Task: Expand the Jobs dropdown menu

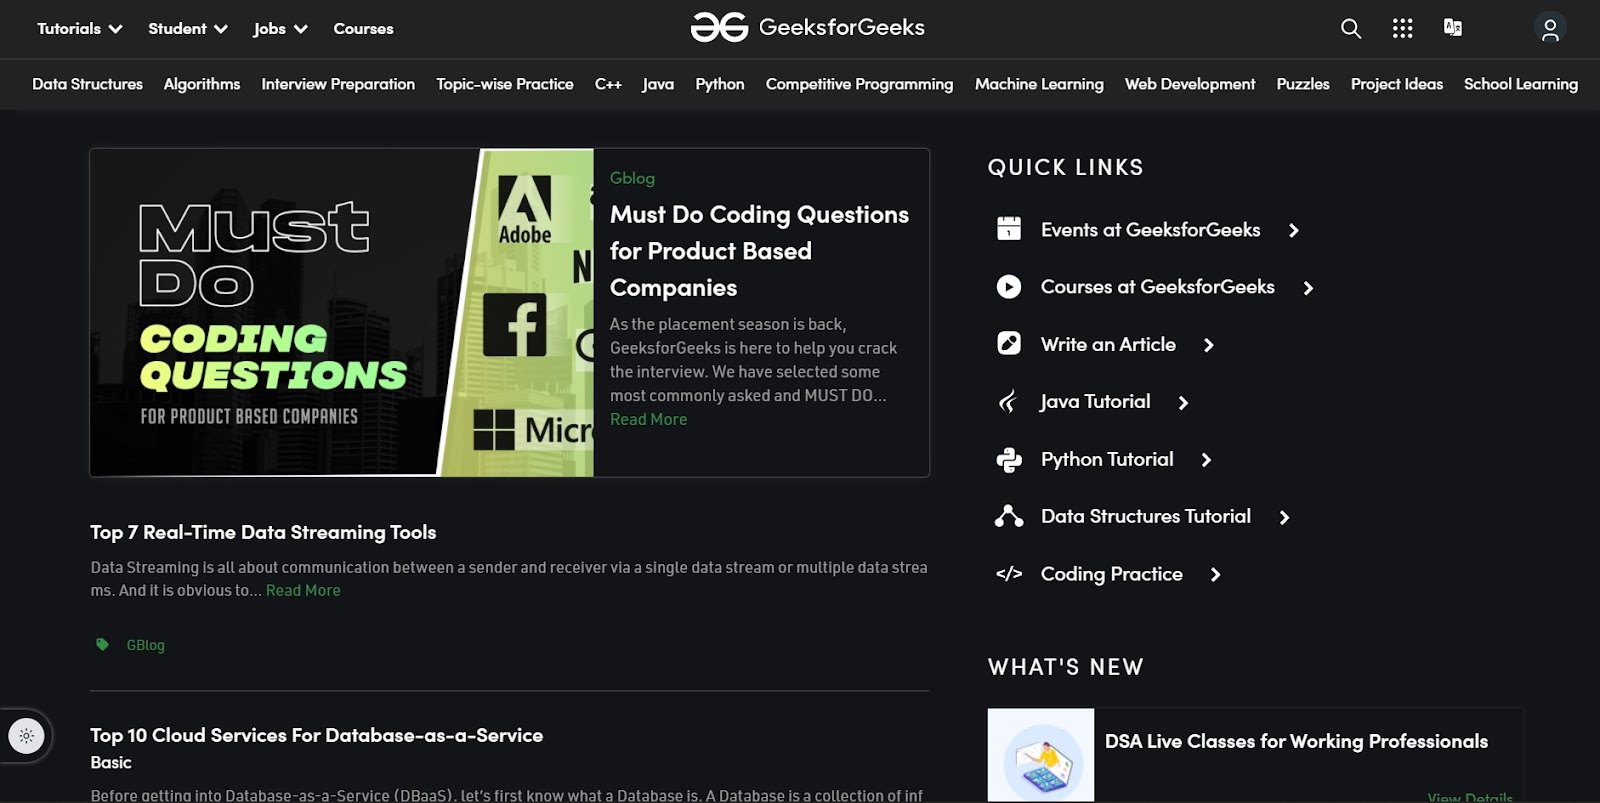Action: click(280, 29)
